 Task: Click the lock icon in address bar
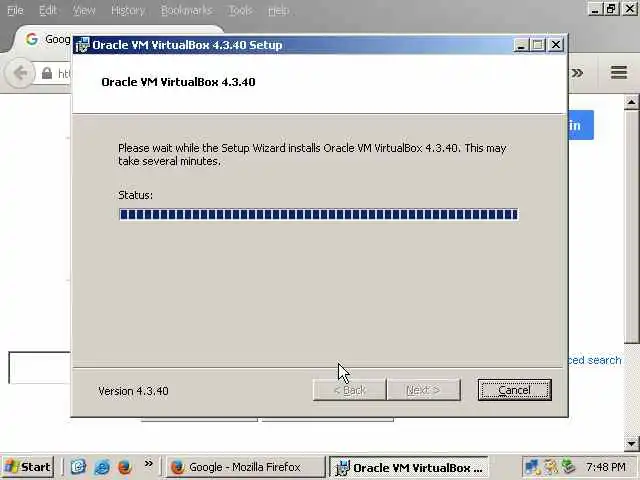(x=47, y=73)
